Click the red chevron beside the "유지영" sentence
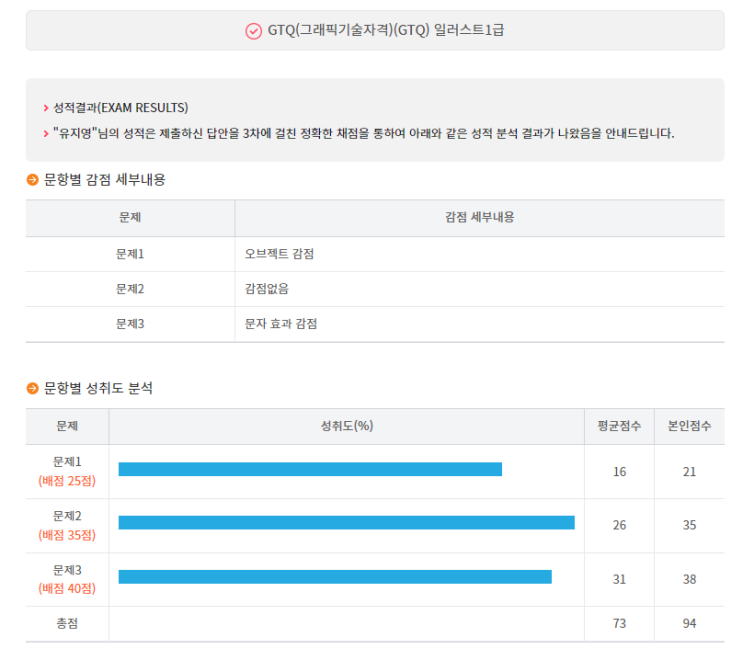Image resolution: width=743 pixels, height=660 pixels. [x=46, y=134]
